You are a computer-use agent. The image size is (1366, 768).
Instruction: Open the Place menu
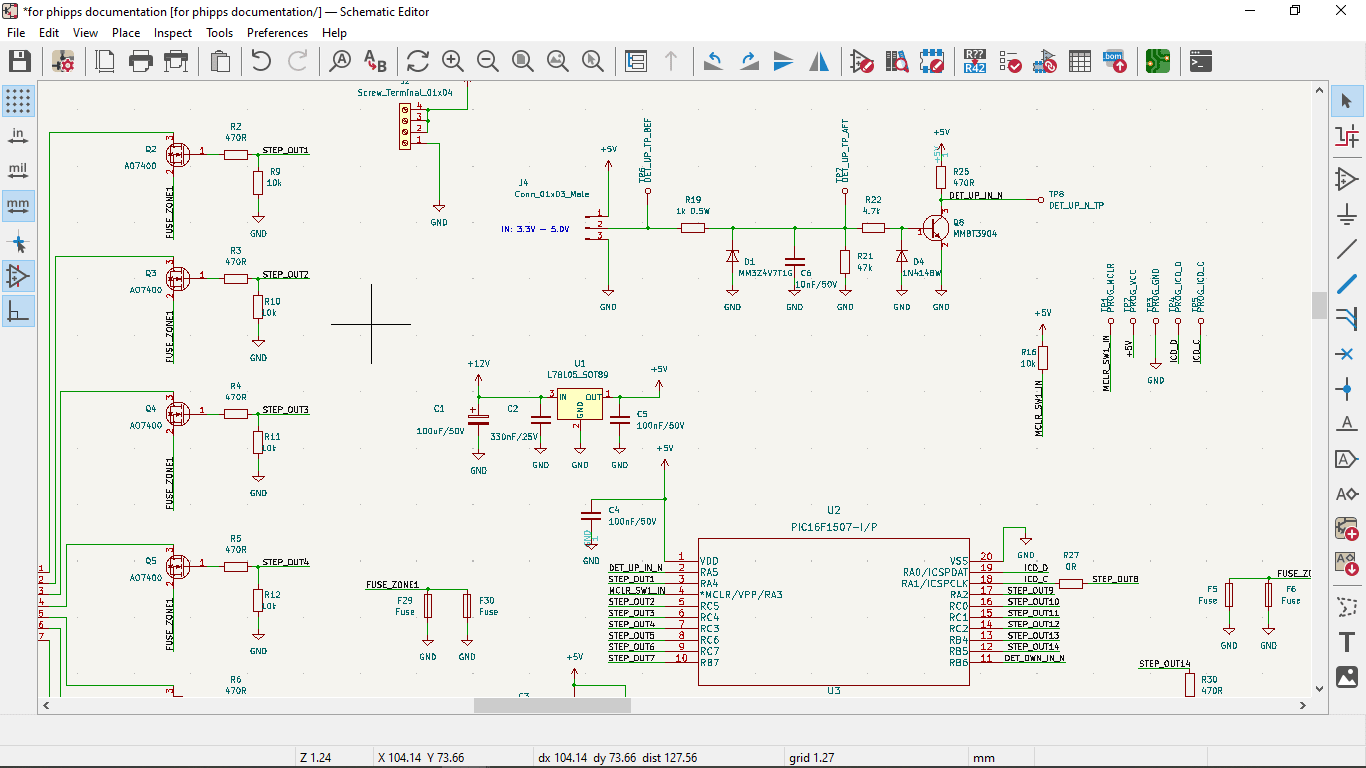(126, 33)
